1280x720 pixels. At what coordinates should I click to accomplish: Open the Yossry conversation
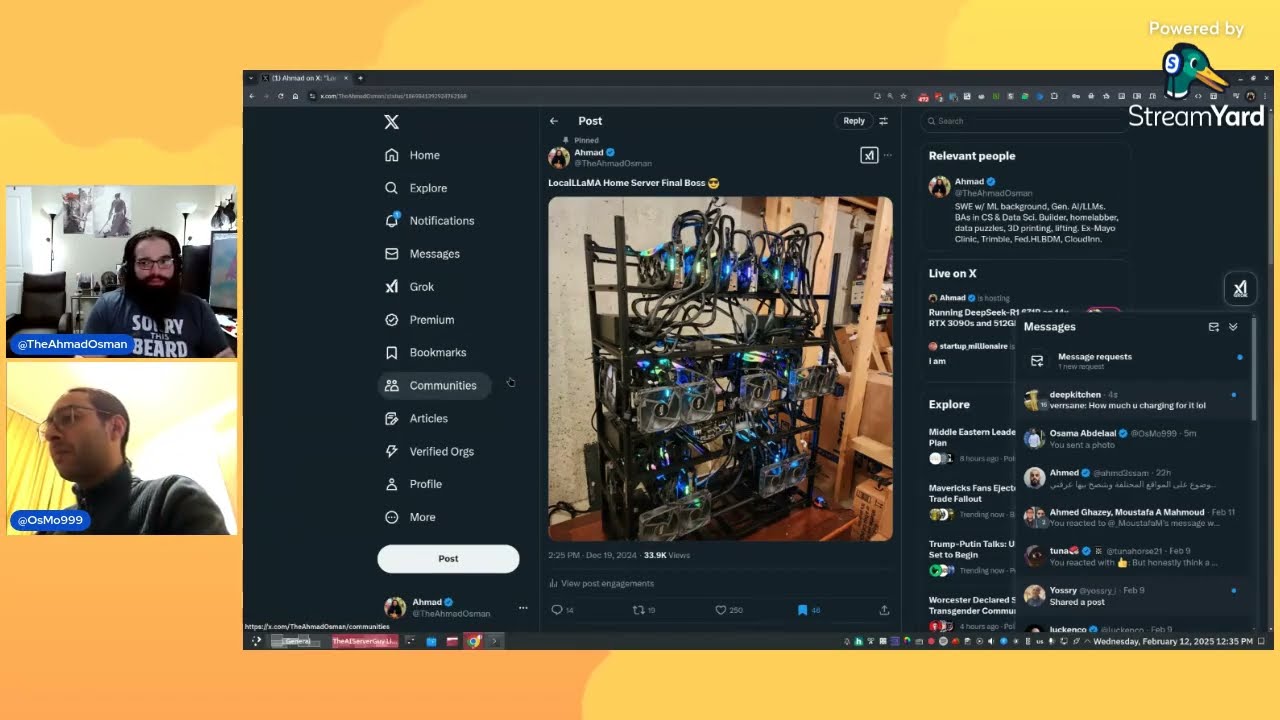tap(1134, 596)
